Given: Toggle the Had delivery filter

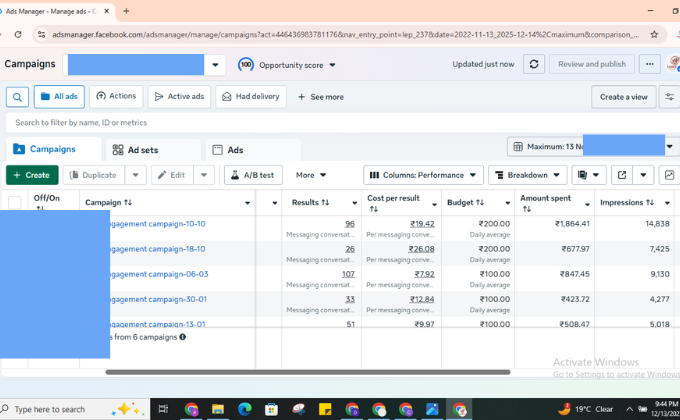Looking at the screenshot, I should pos(250,97).
